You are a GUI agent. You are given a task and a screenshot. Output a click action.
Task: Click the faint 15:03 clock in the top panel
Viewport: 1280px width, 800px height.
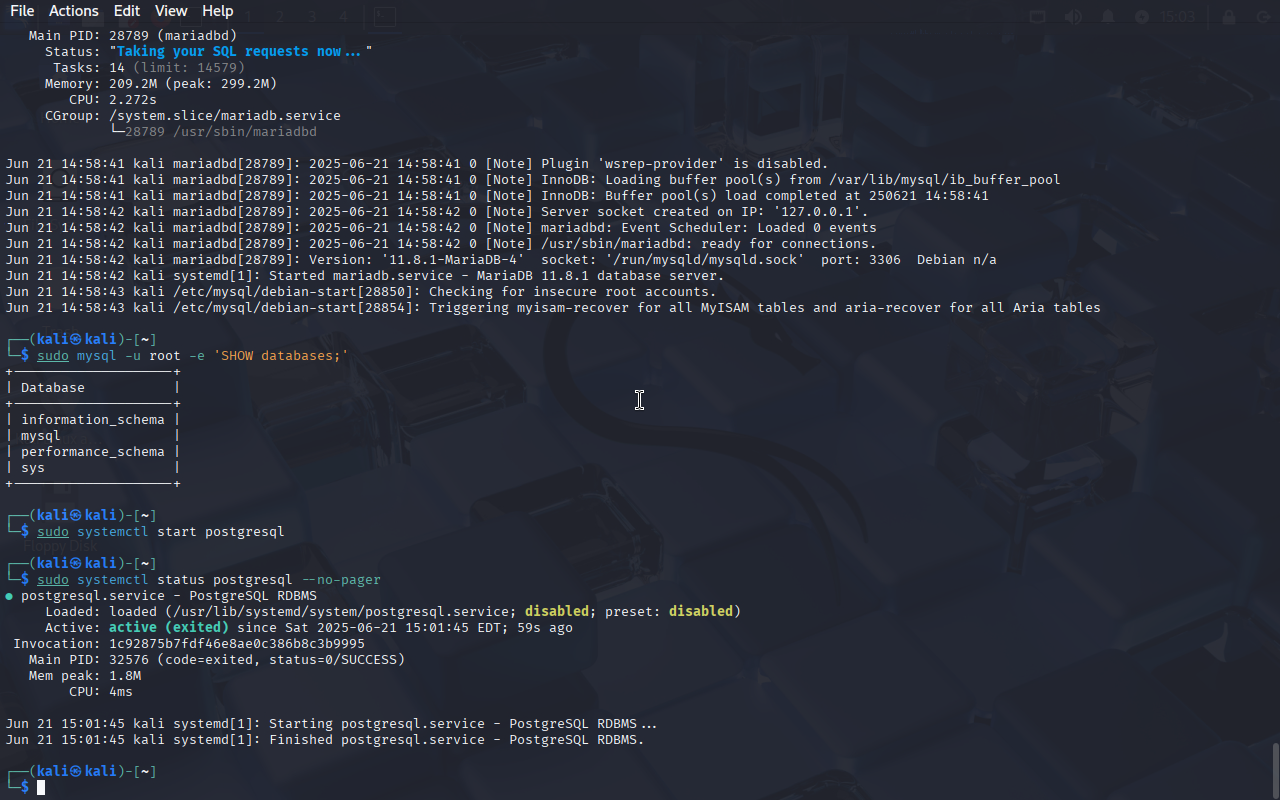point(1178,17)
